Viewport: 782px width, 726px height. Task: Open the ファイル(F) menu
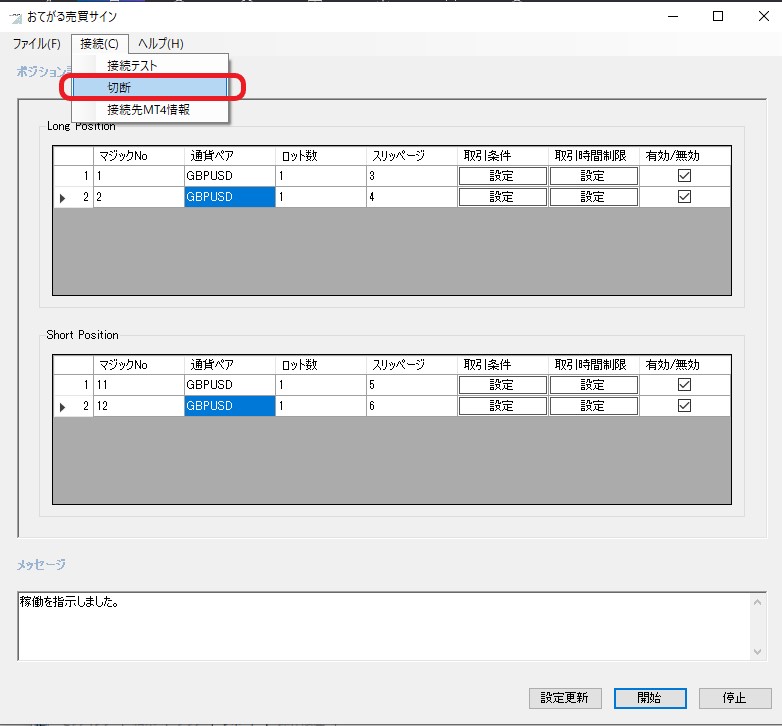tap(37, 44)
